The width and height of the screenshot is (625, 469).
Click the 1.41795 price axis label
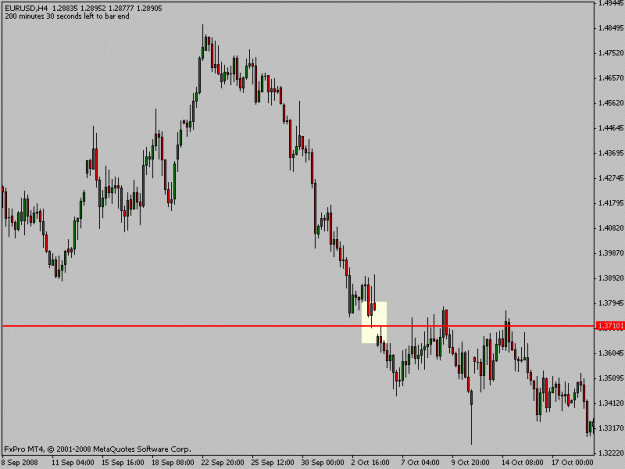(611, 203)
